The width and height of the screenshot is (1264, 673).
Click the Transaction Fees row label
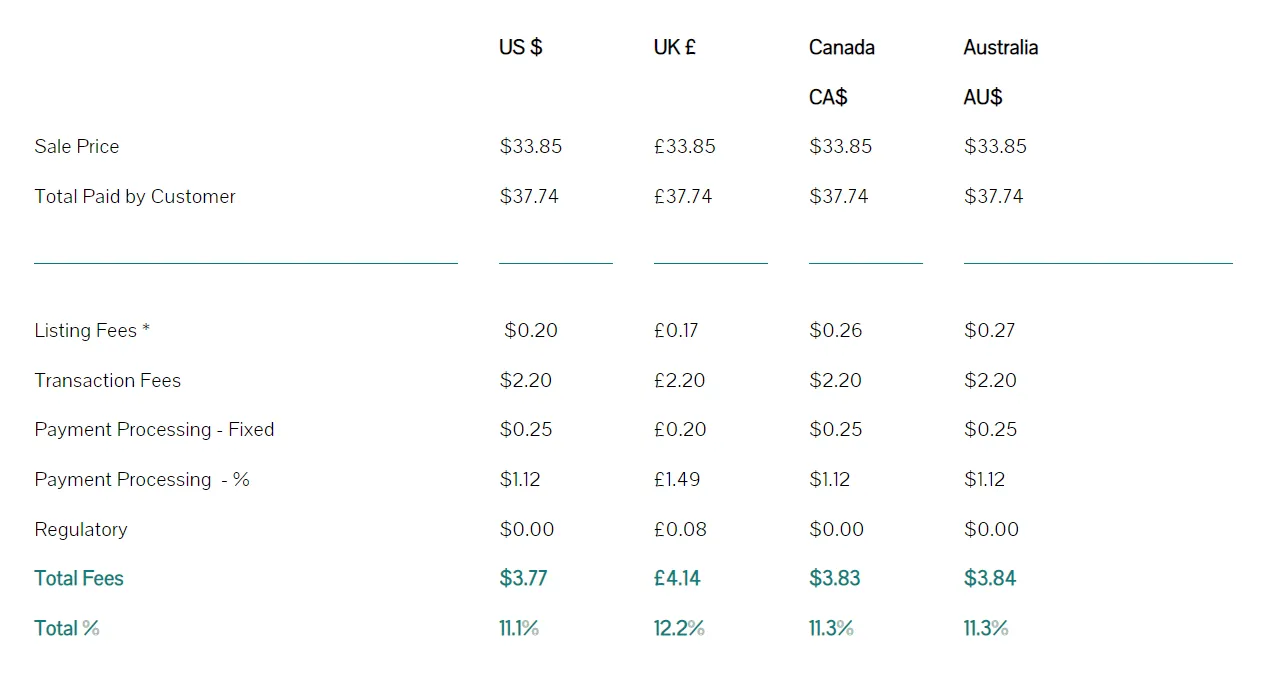tap(107, 380)
